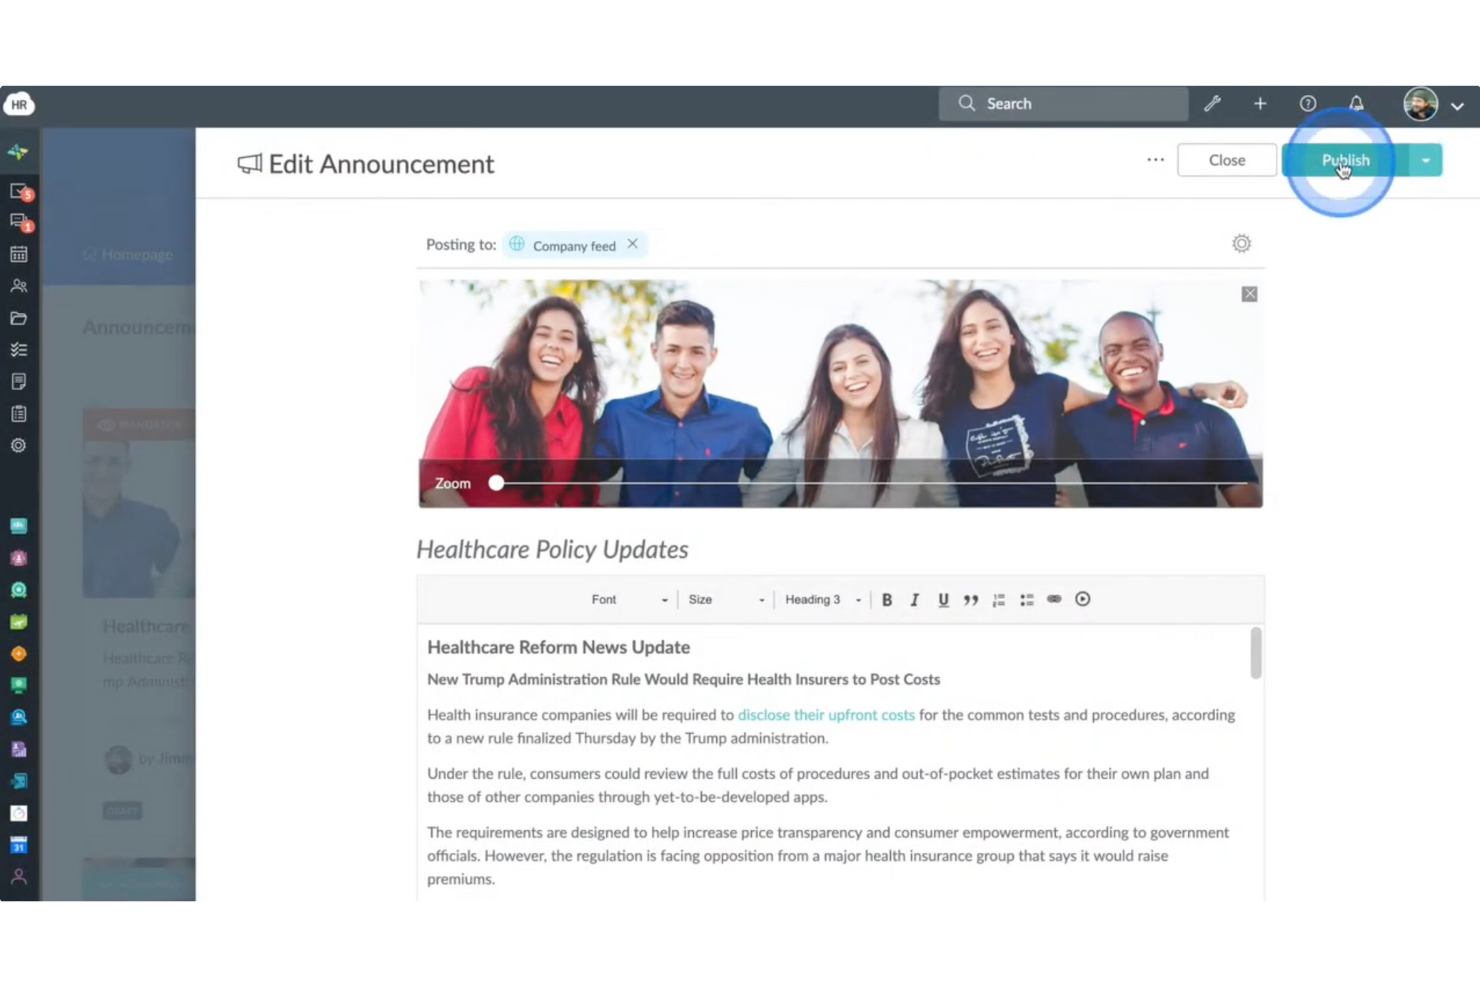Open announcement settings via the gear icon
Viewport: 1480px width, 987px height.
tap(1241, 243)
